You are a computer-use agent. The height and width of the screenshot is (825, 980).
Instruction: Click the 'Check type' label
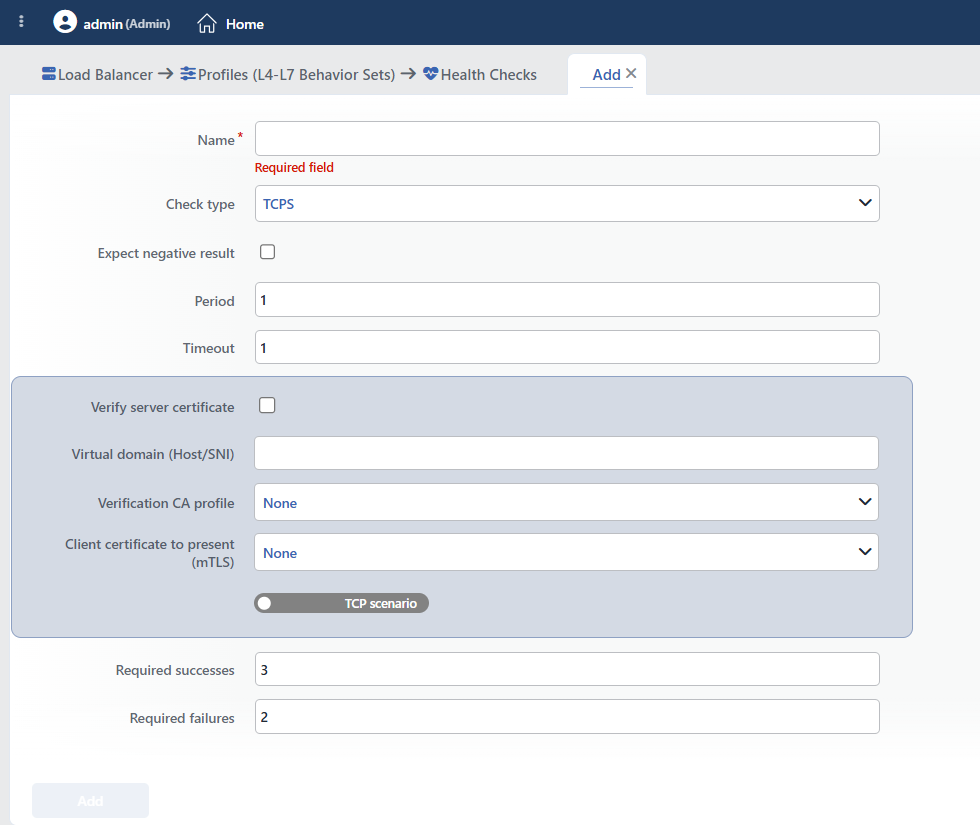(200, 204)
